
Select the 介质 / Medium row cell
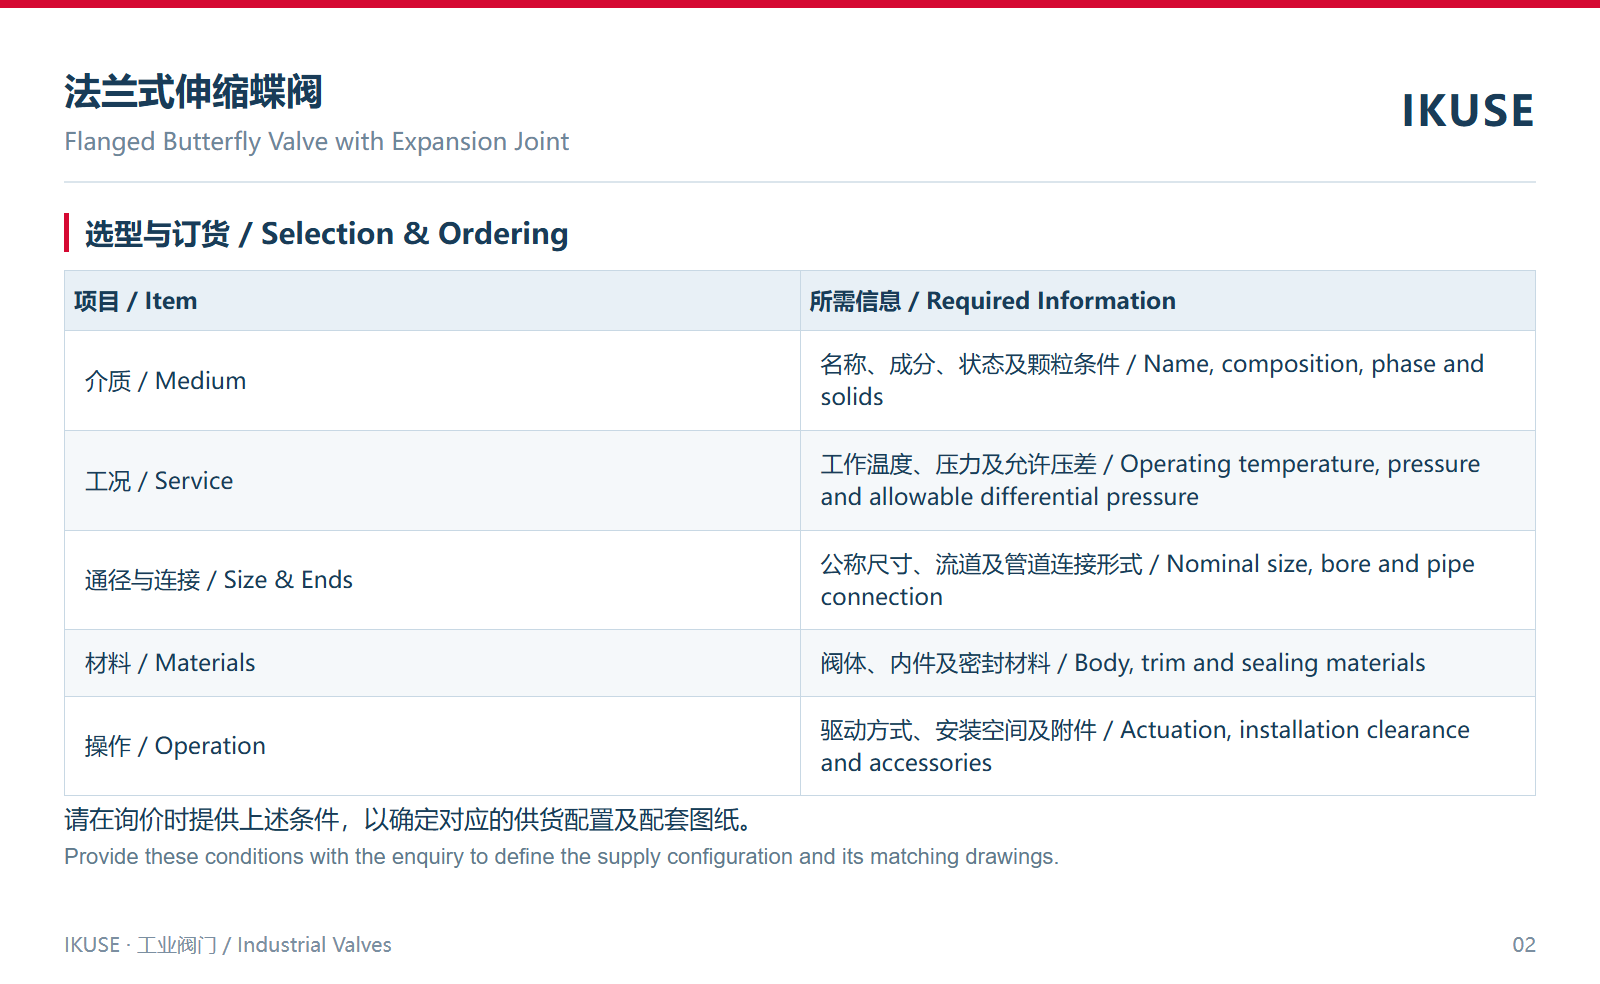(x=432, y=381)
